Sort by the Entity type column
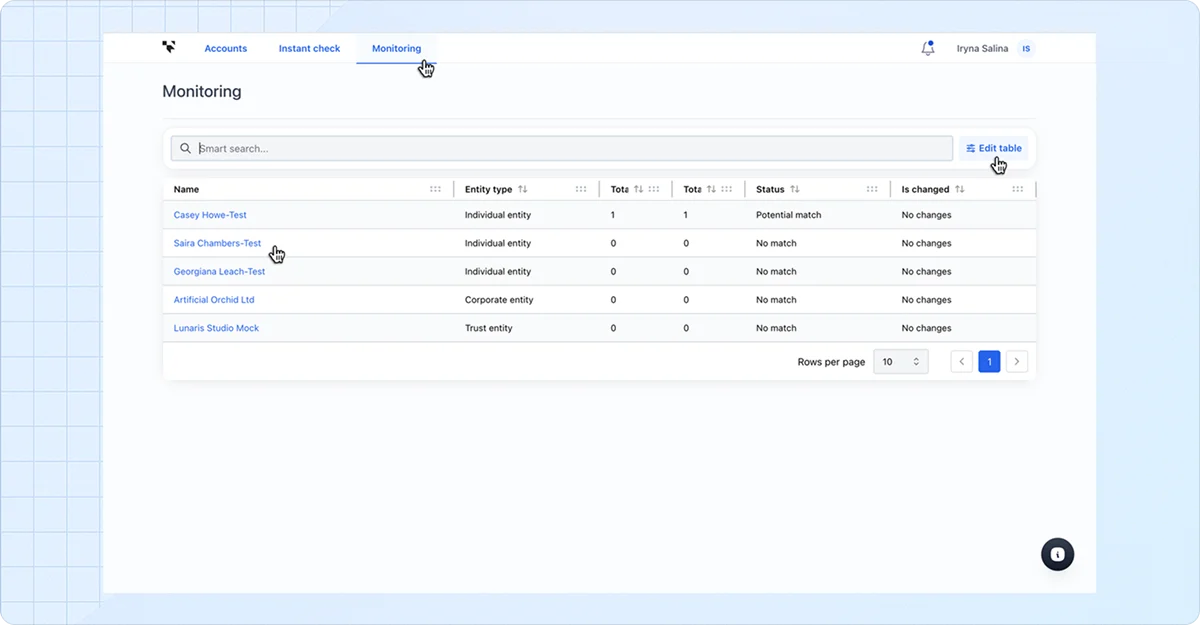The image size is (1200, 625). [523, 189]
